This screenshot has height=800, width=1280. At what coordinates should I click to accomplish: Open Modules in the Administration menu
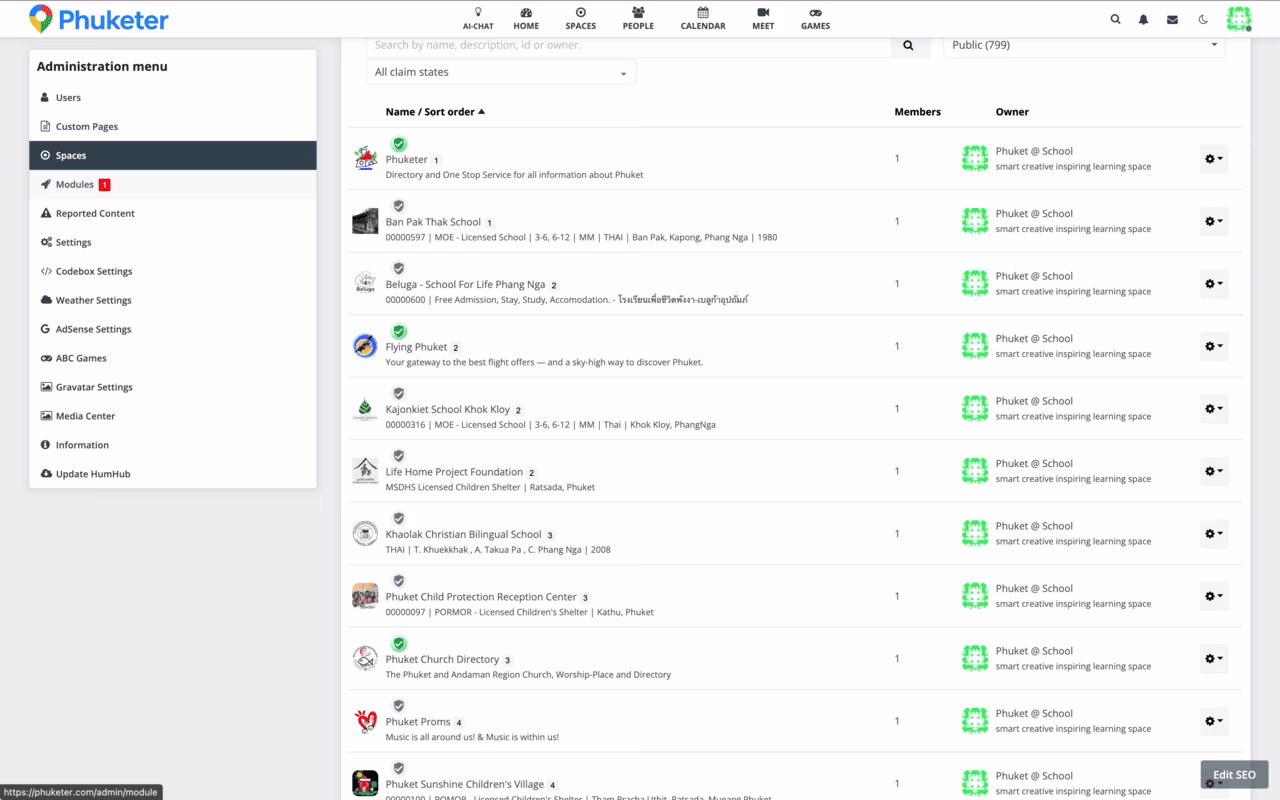tap(173, 185)
